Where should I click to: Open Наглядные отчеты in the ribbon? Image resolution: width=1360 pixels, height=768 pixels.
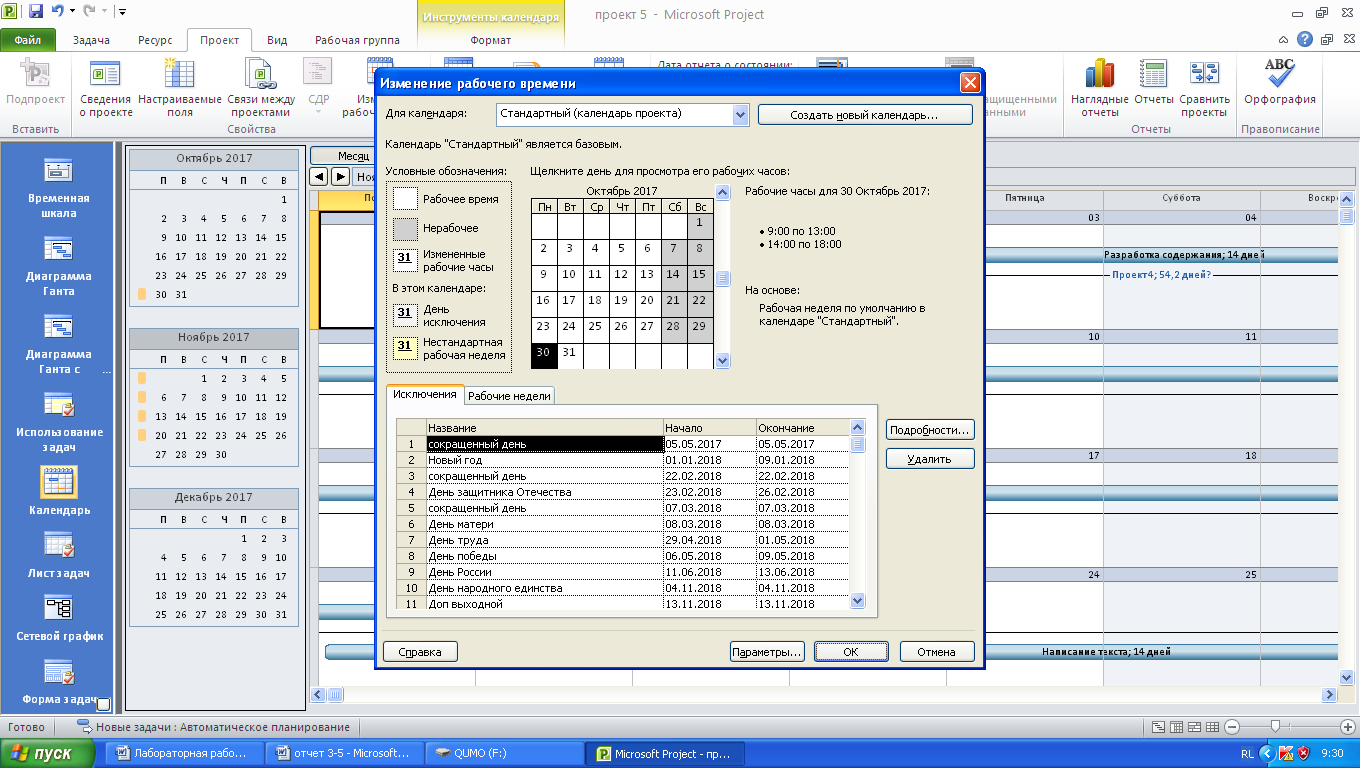(1099, 90)
